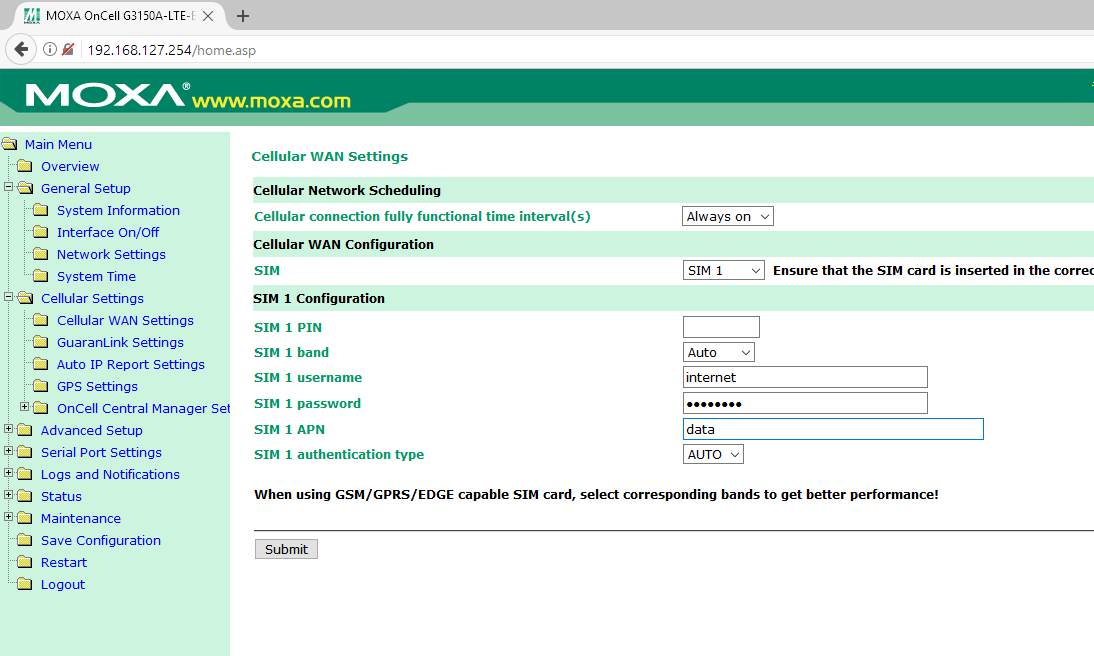The image size is (1094, 656).
Task: Open System Information in the menu
Action: coord(118,210)
